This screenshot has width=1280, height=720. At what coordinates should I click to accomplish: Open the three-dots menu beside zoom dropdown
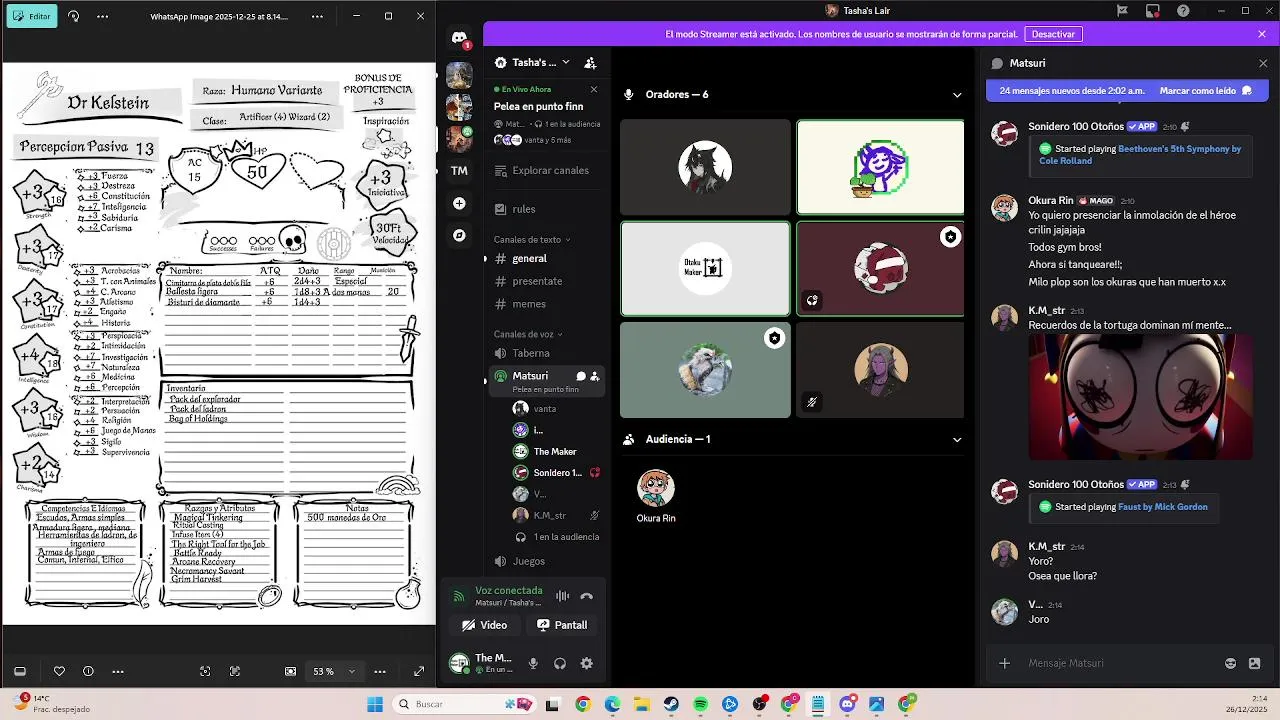pos(380,671)
